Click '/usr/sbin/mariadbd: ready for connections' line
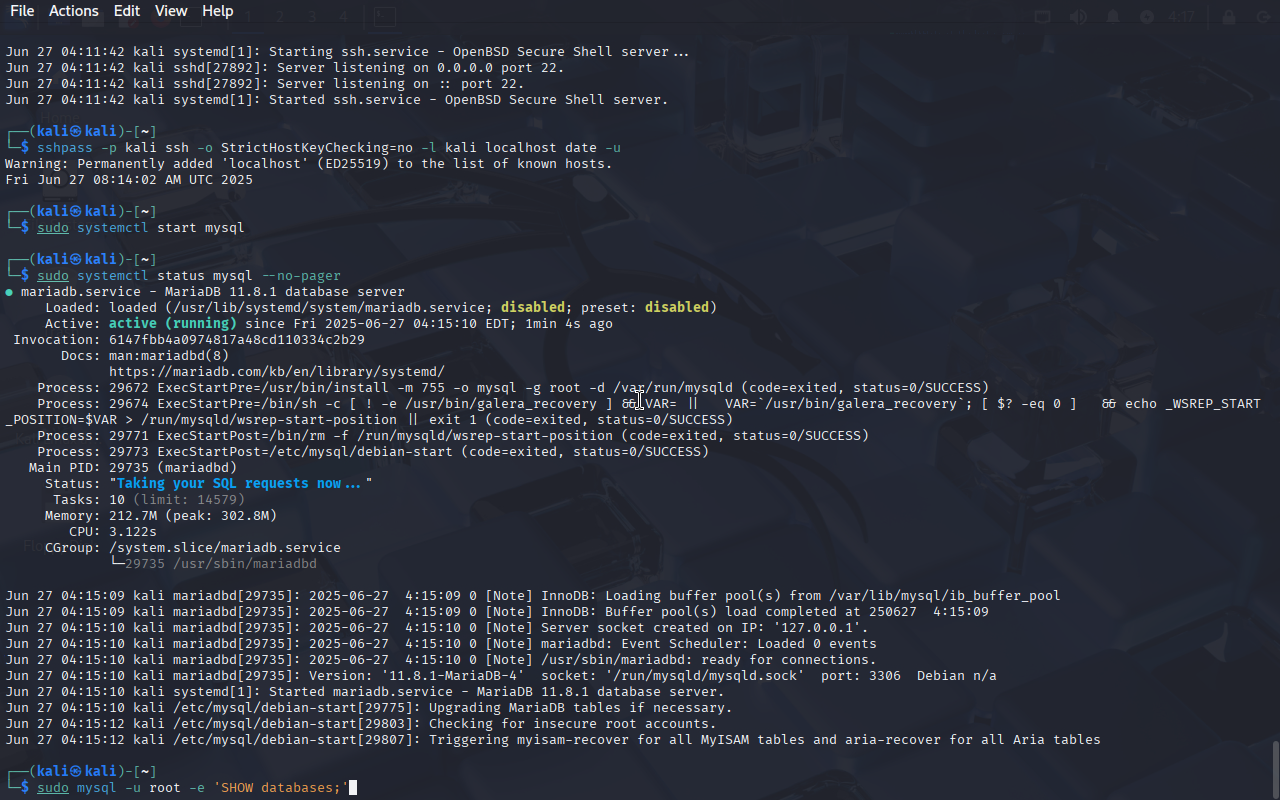 coord(441,660)
